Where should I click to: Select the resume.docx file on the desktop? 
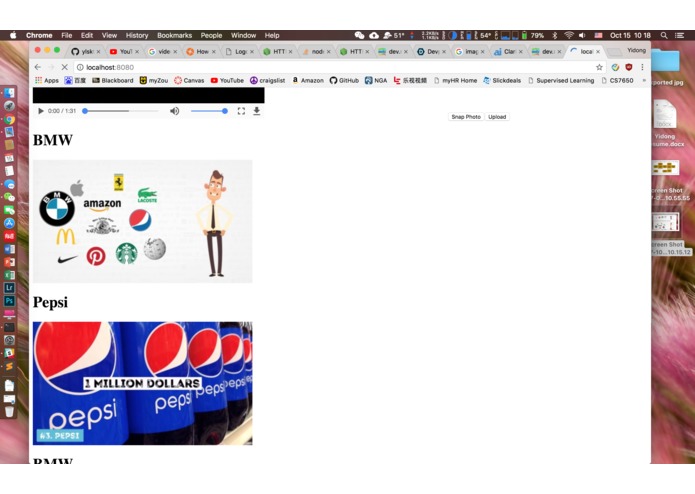click(666, 124)
